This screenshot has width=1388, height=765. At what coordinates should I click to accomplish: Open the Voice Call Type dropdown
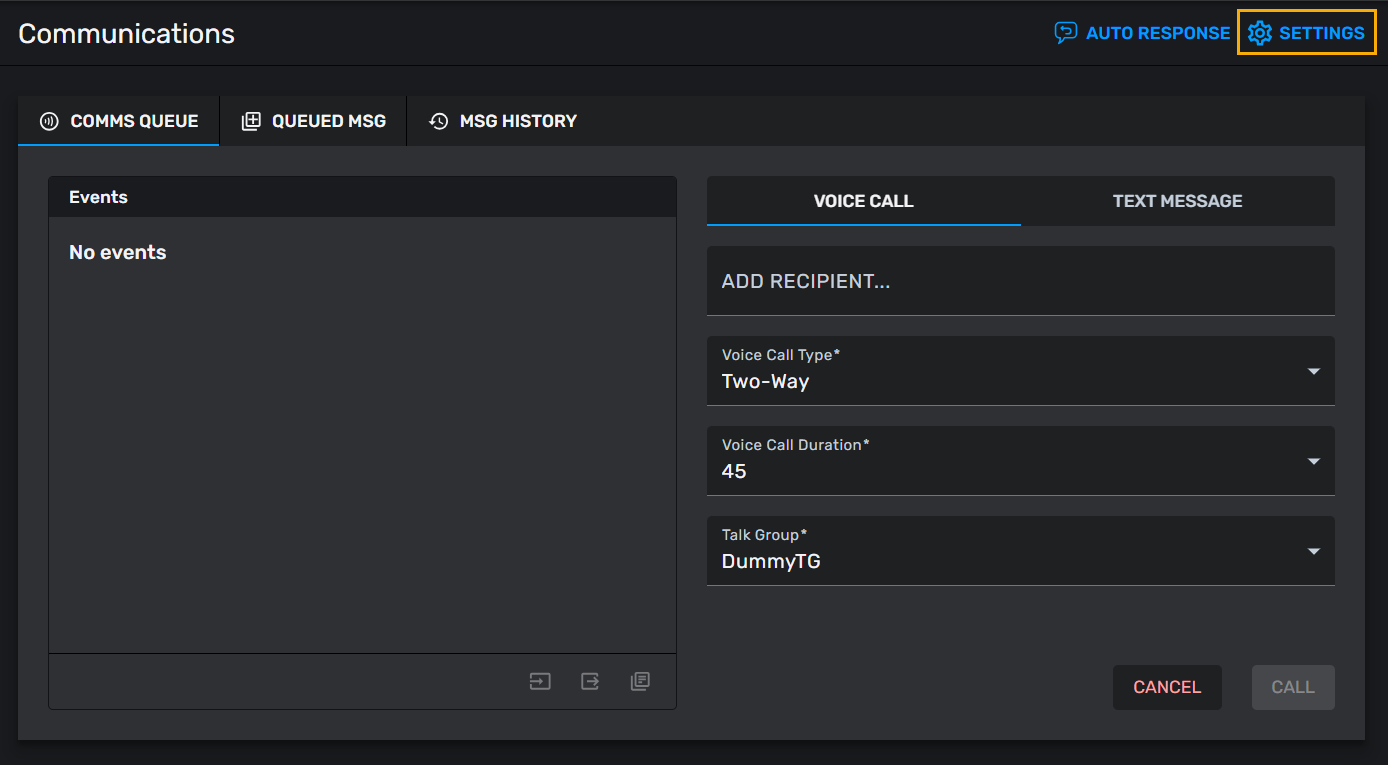[1313, 371]
